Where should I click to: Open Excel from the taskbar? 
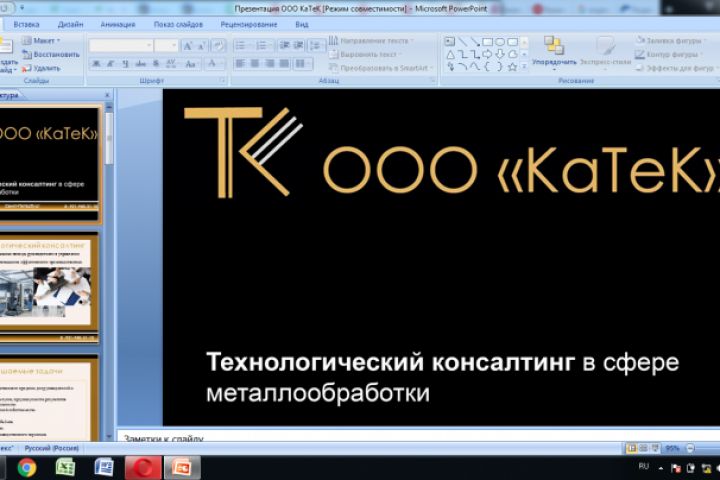click(x=65, y=468)
